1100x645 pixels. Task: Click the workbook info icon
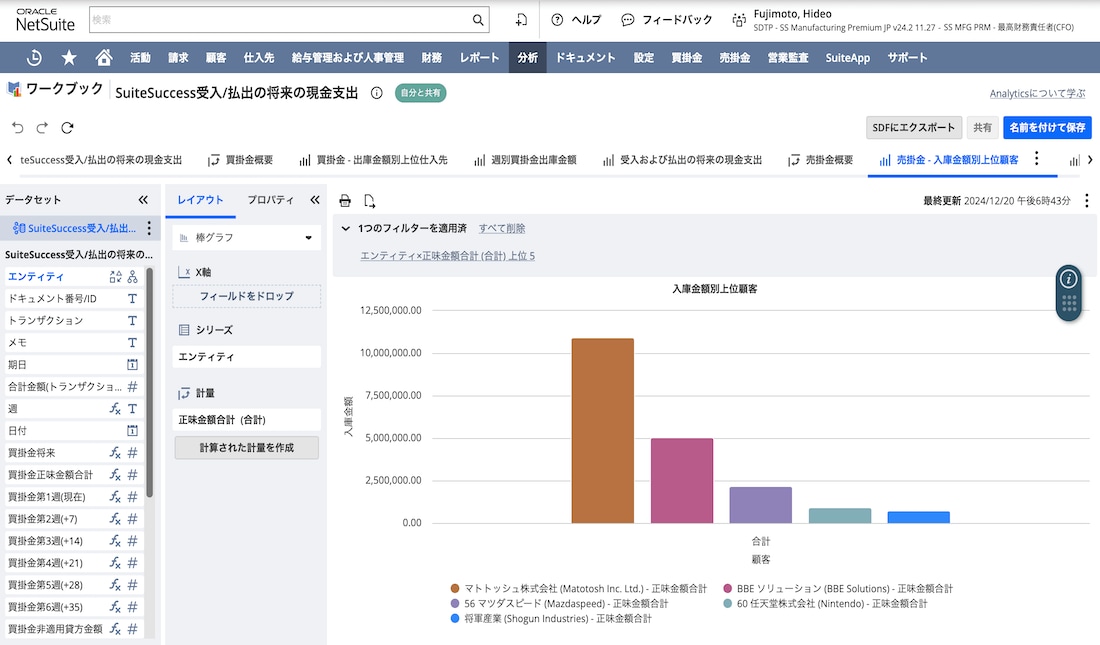(377, 93)
